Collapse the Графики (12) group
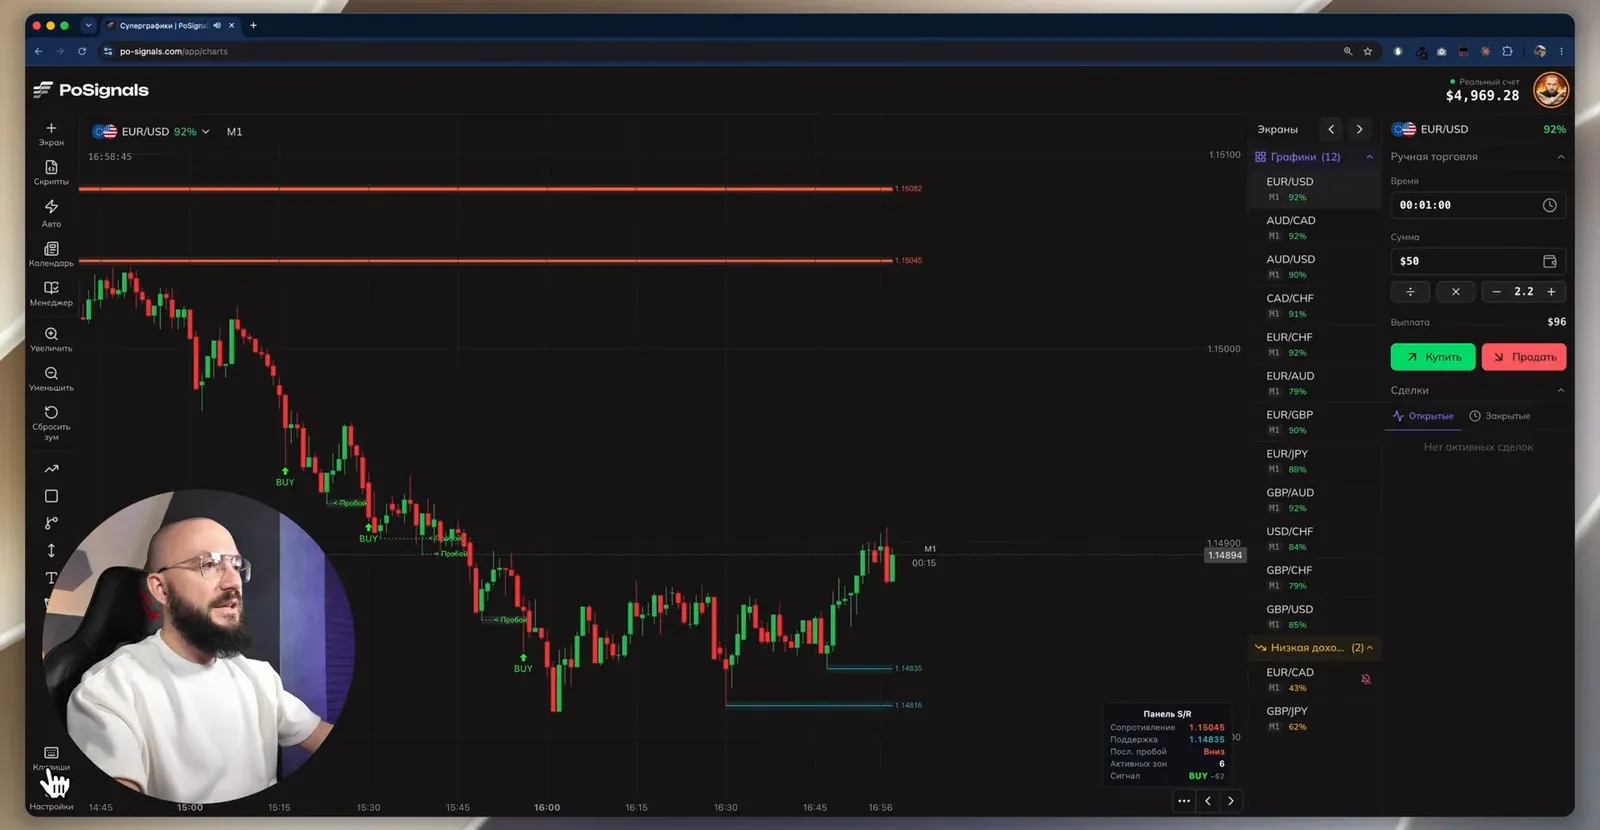Screen dimensions: 1600x830 [1369, 157]
